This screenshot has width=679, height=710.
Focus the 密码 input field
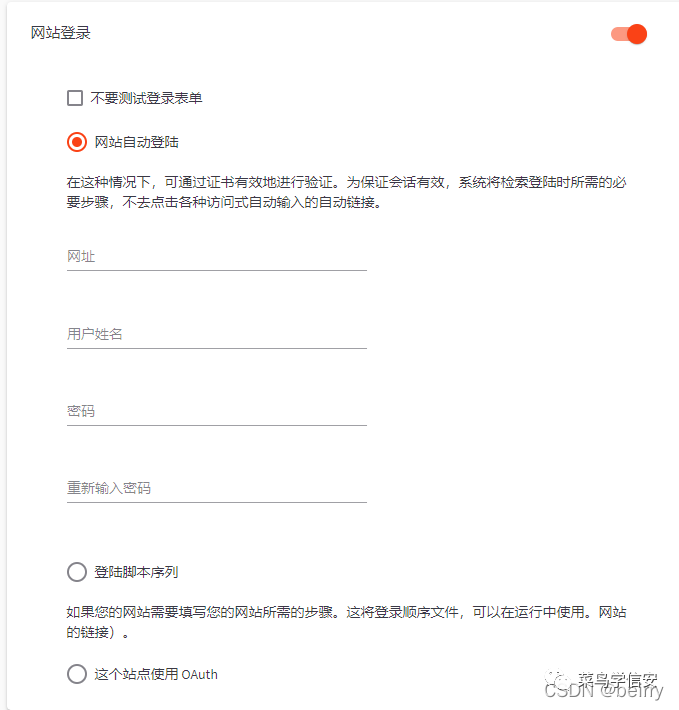[216, 411]
